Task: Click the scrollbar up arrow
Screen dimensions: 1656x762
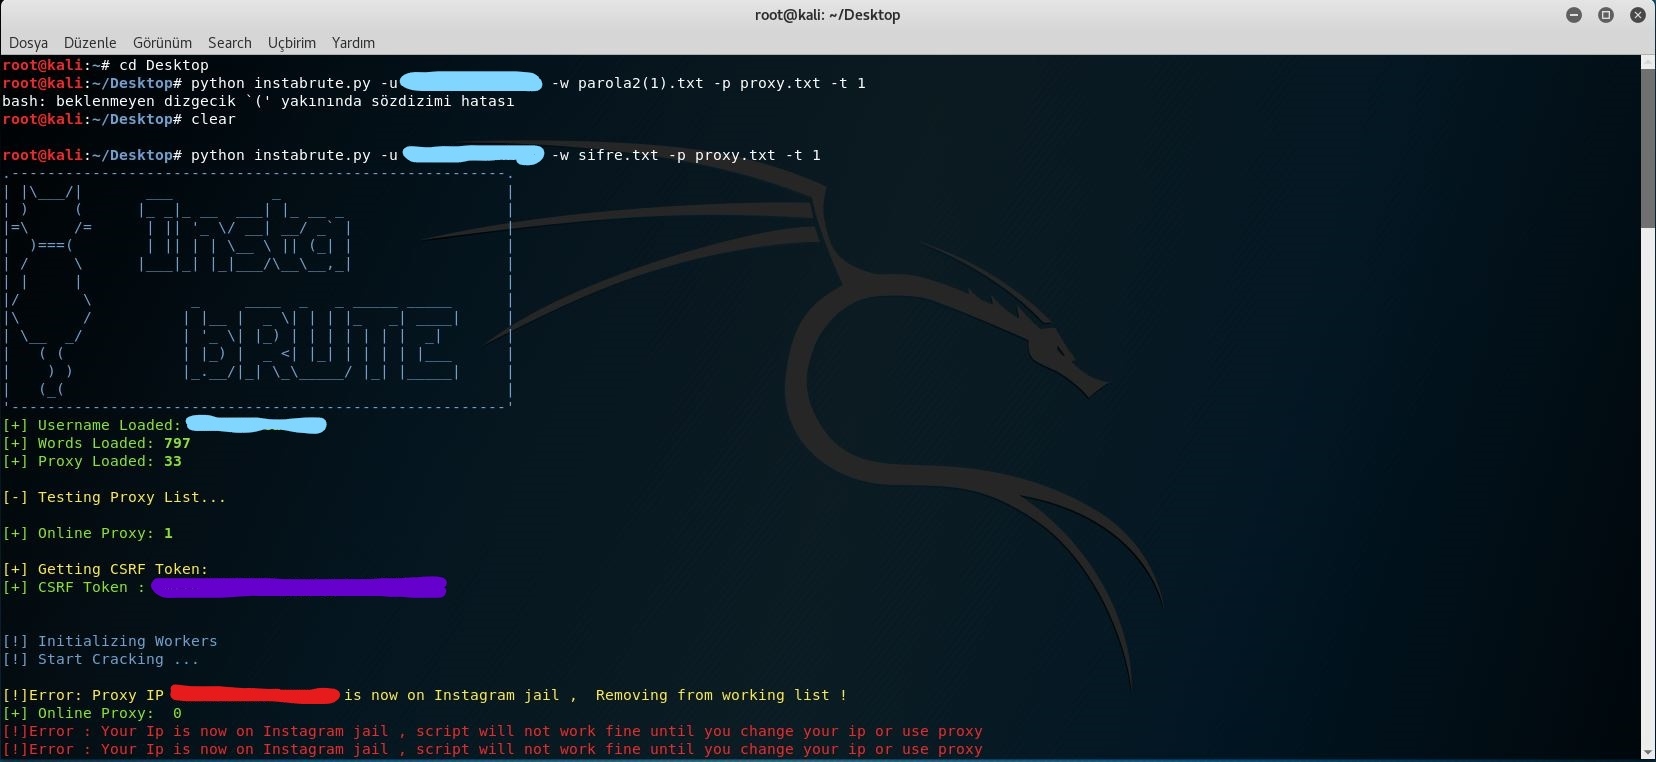Action: (x=1648, y=62)
